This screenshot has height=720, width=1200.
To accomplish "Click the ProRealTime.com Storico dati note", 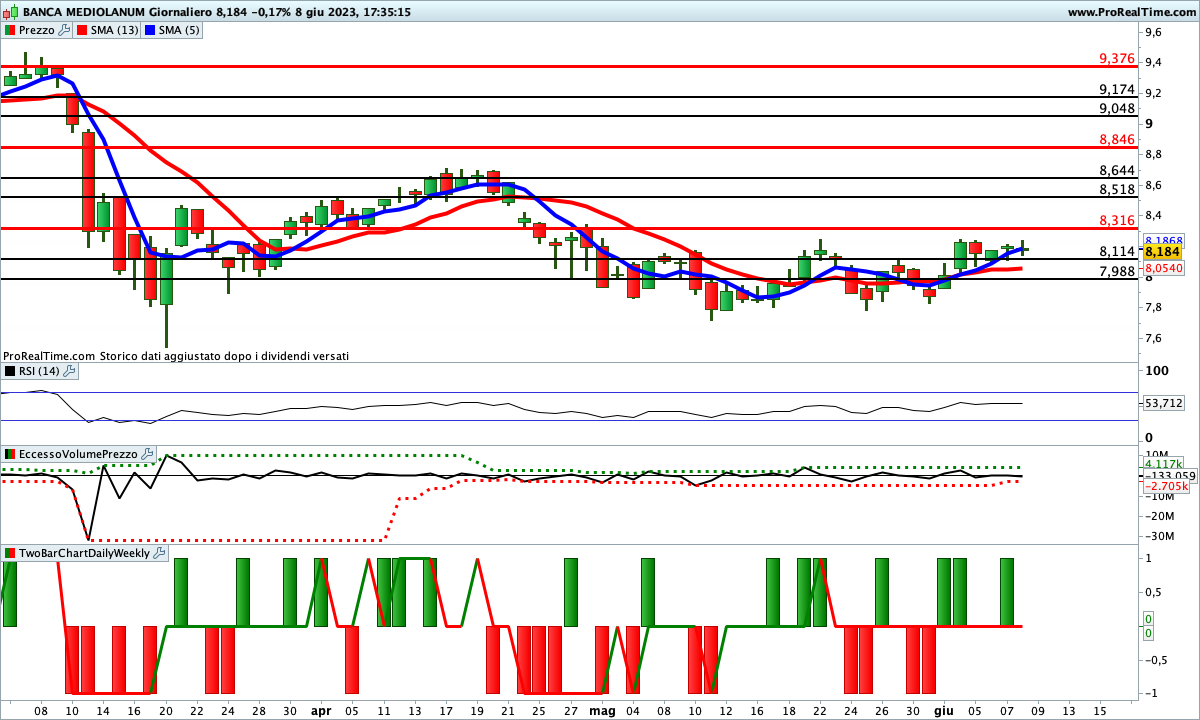I will point(176,355).
